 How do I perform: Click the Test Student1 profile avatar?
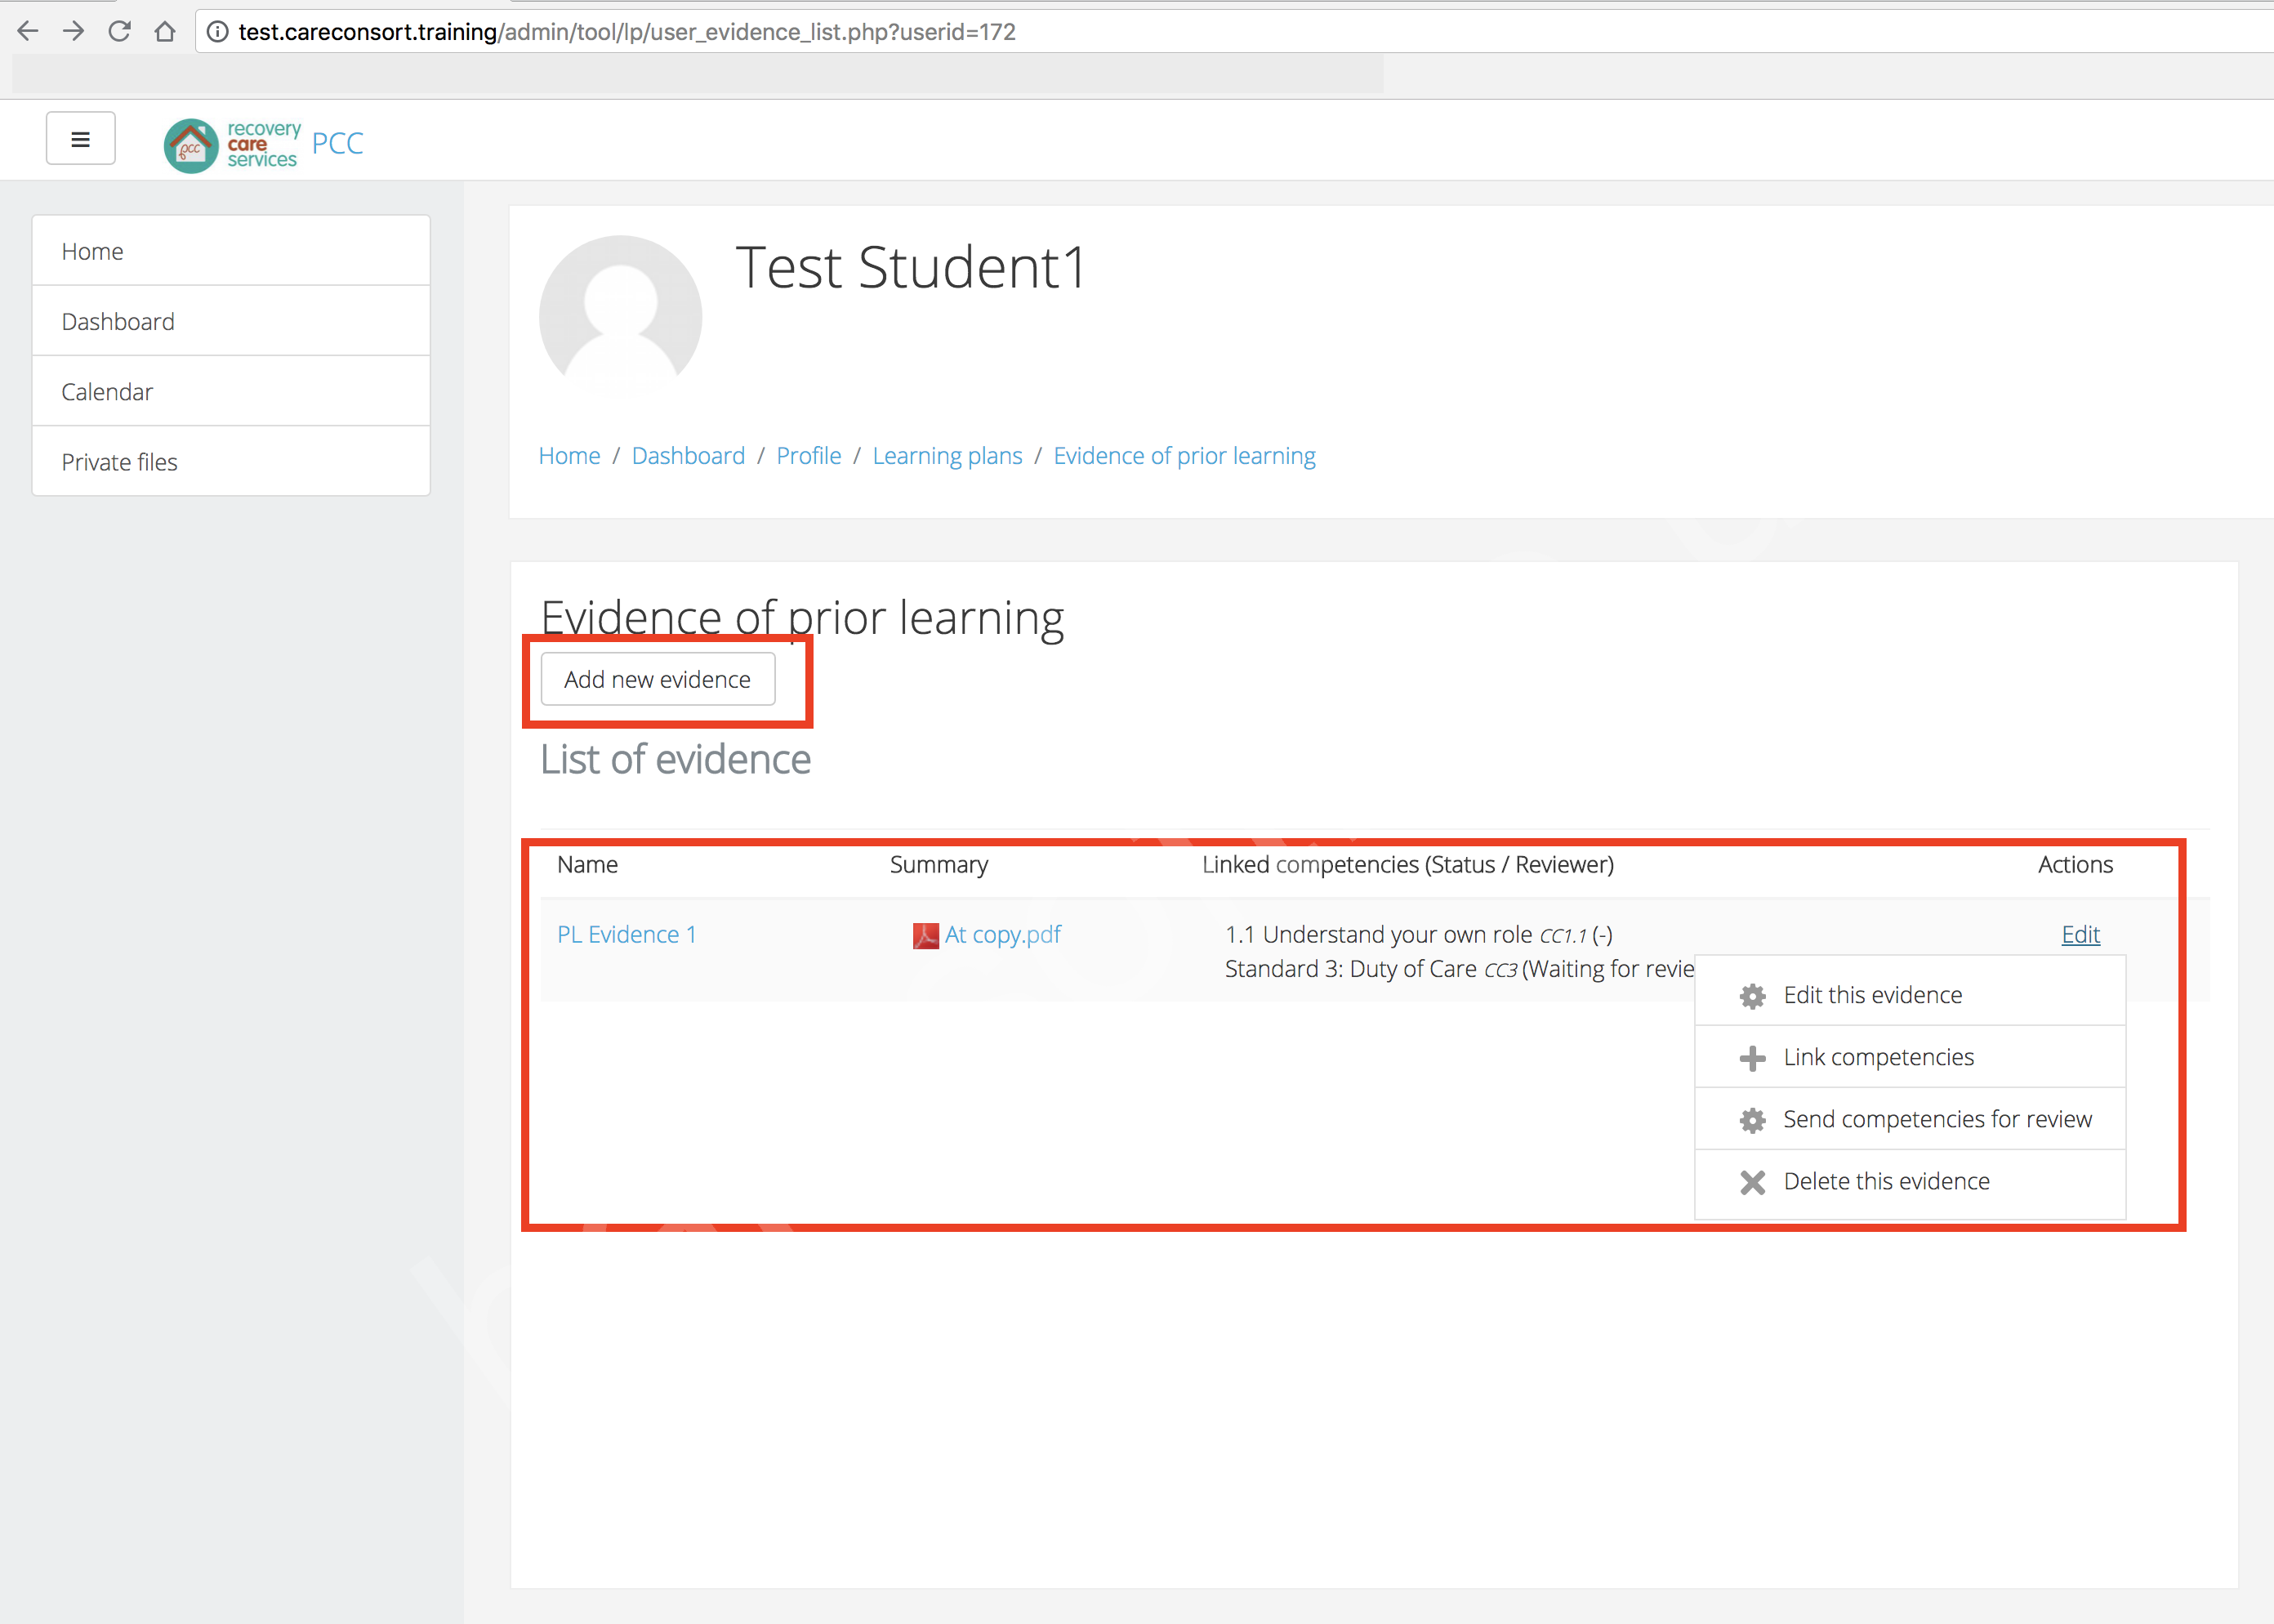620,317
